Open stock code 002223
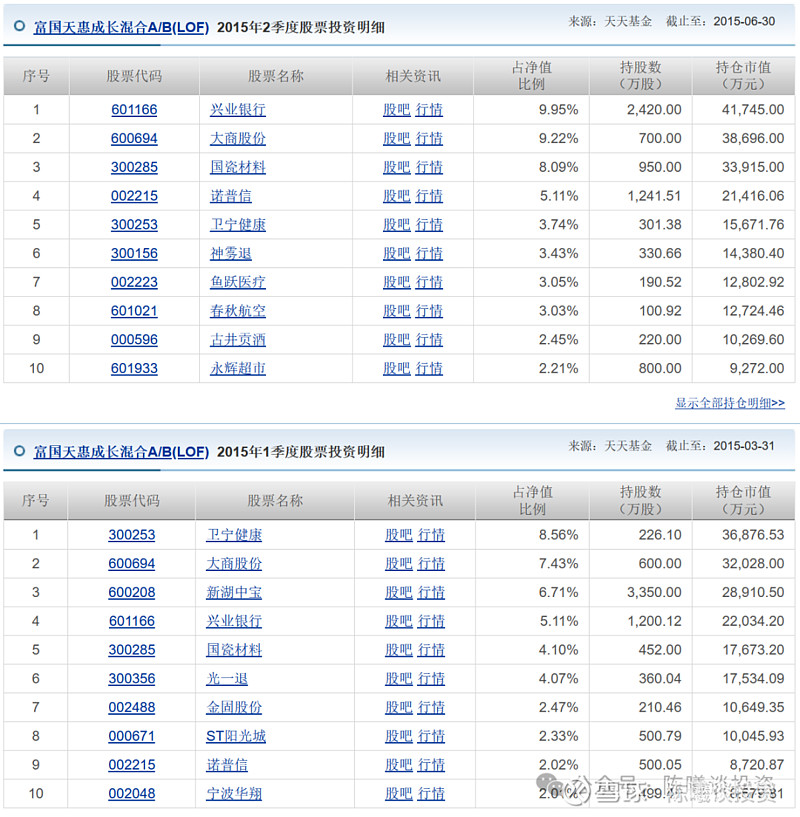This screenshot has height=817, width=800. 134,282
